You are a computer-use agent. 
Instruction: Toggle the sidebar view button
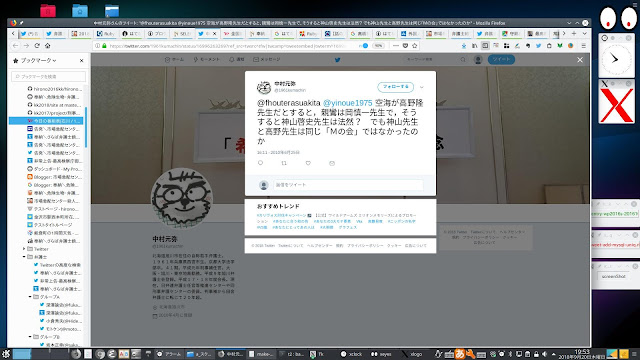[x=485, y=46]
